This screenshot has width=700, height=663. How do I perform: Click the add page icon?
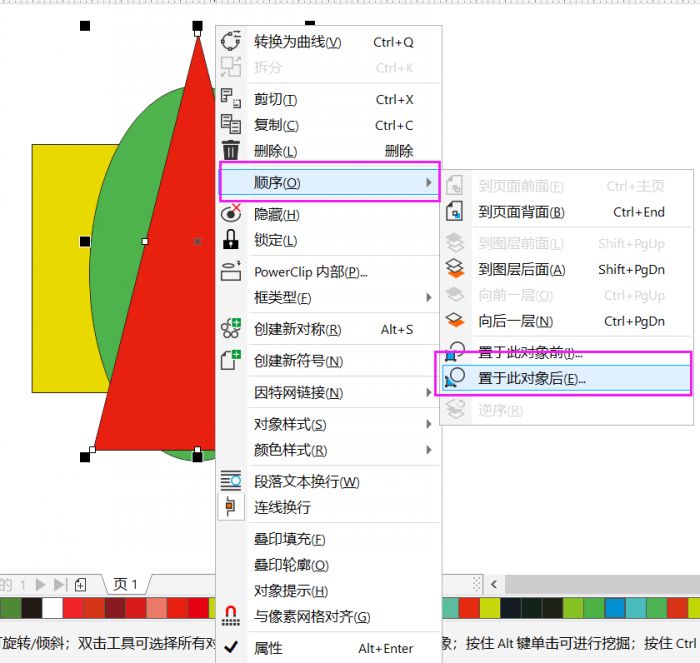(80, 584)
